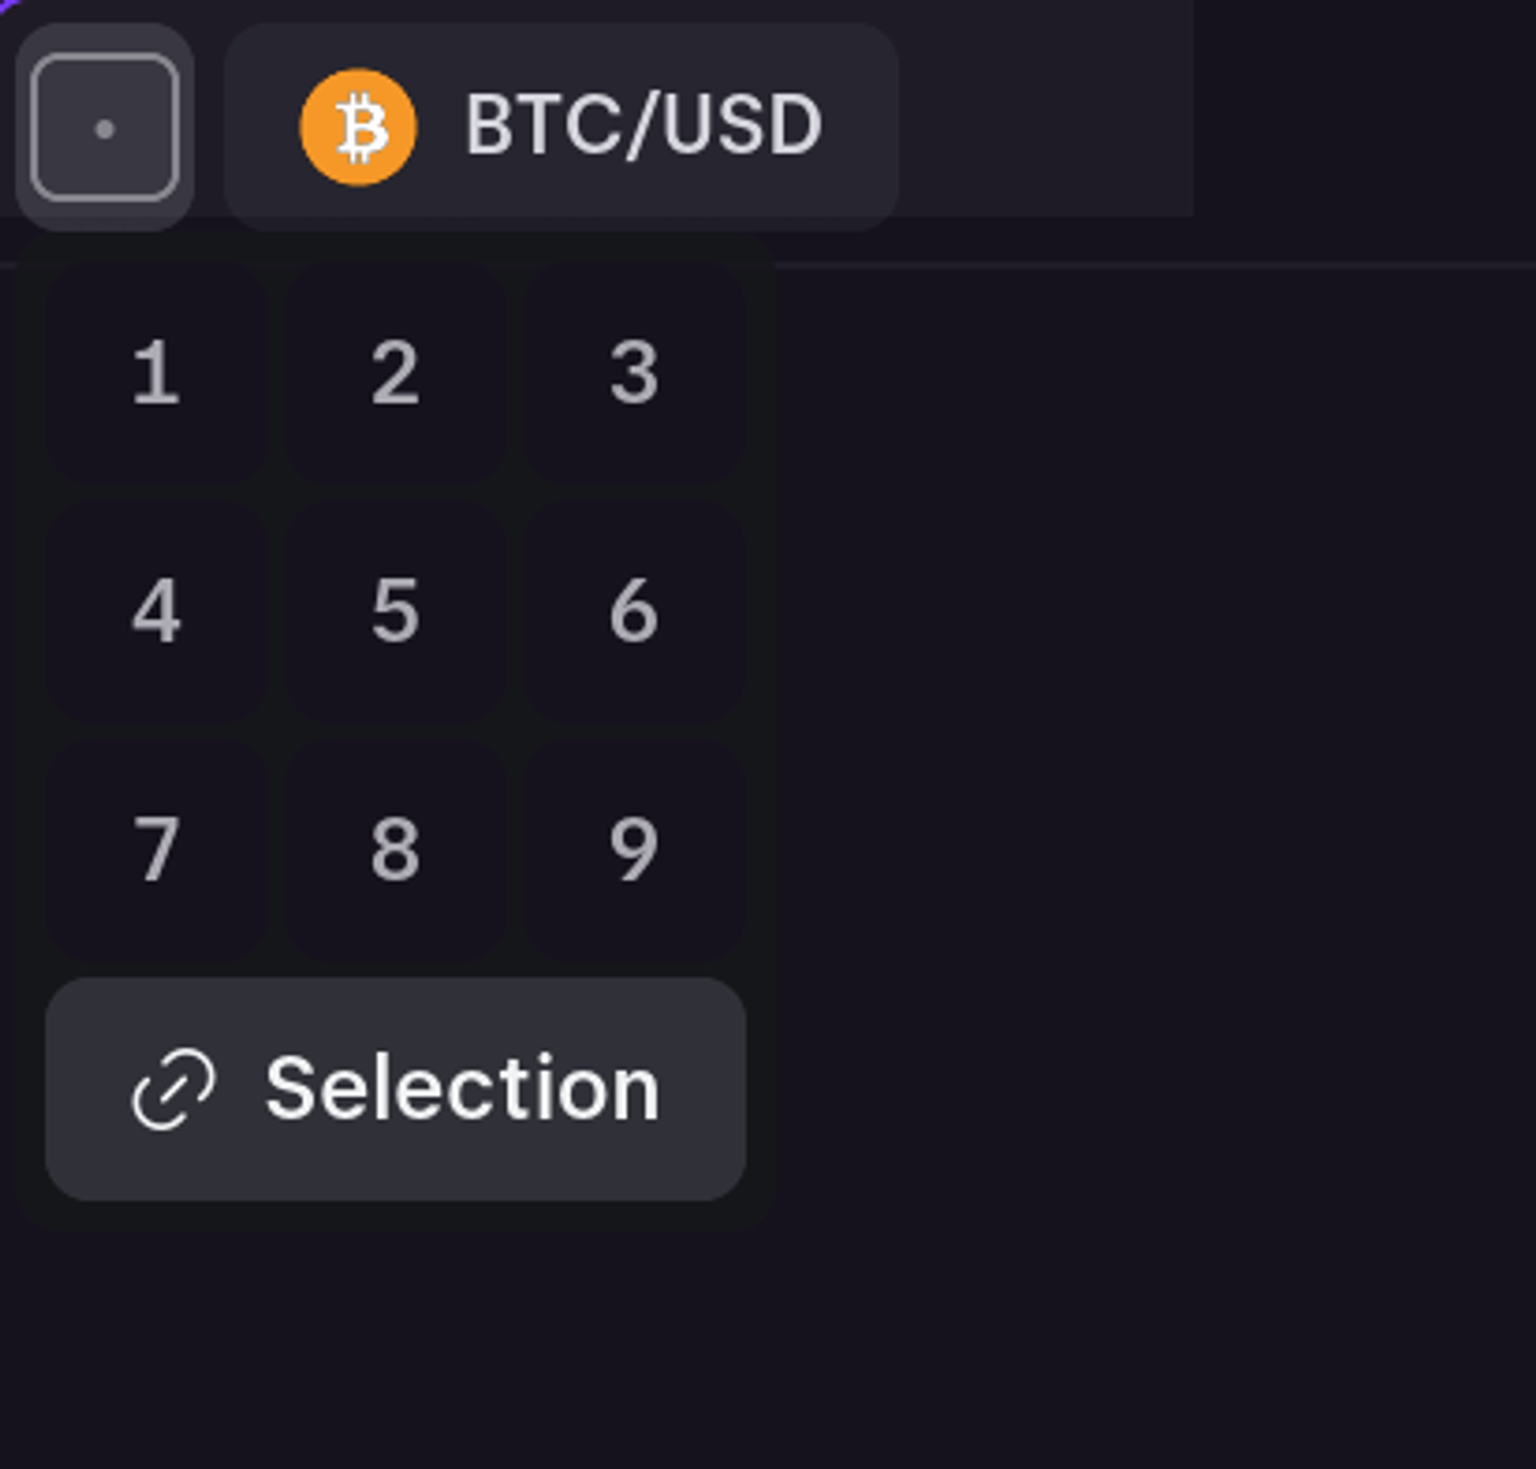
Task: Click the Selection text label
Action: (462, 1089)
